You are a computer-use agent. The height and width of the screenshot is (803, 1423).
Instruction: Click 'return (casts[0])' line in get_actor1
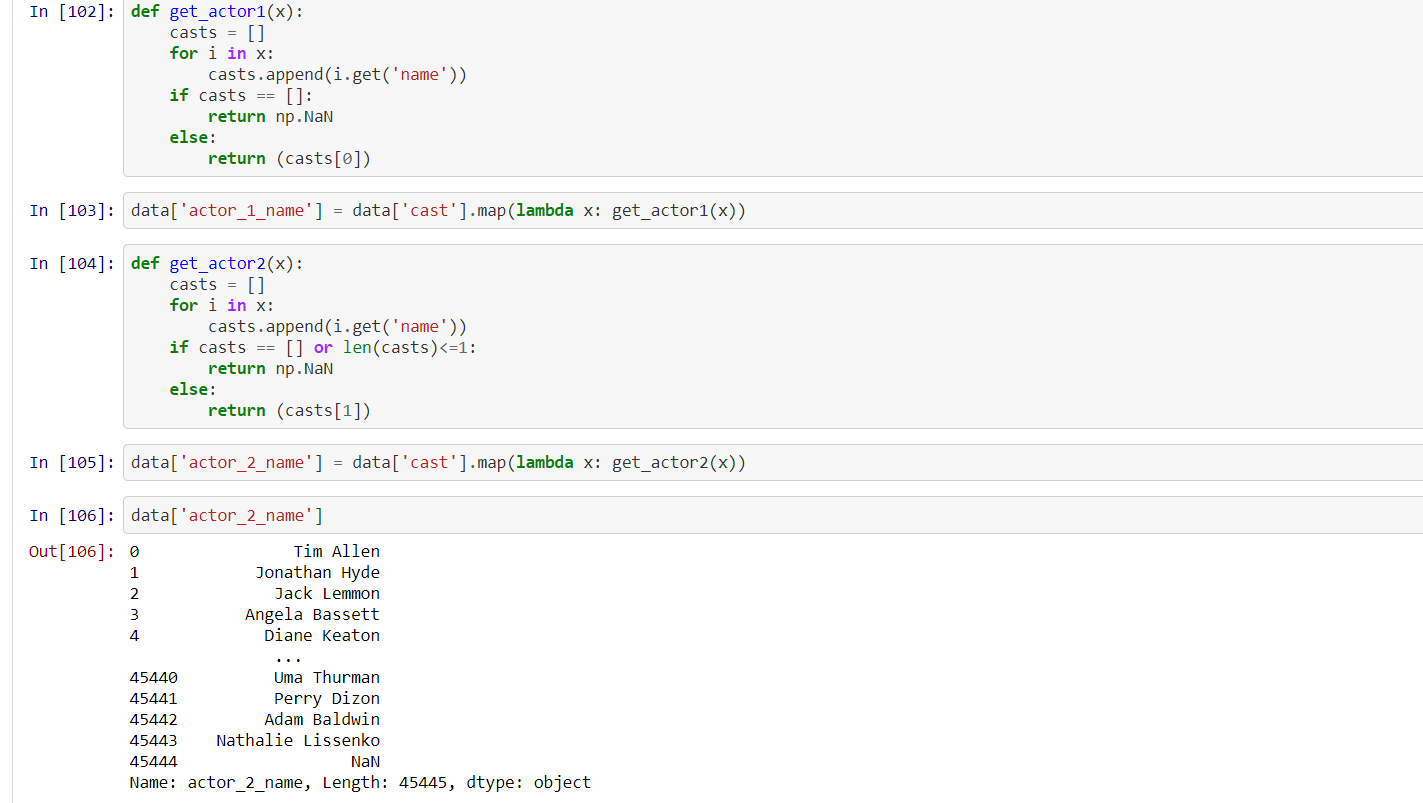289,158
